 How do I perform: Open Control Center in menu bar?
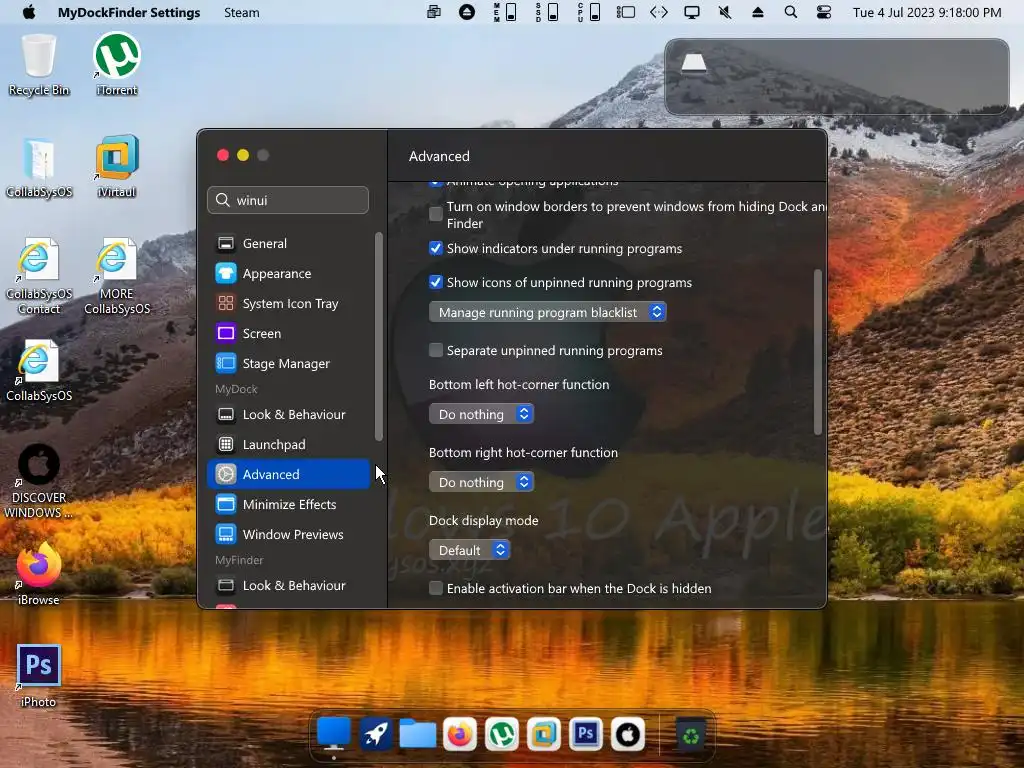[824, 12]
